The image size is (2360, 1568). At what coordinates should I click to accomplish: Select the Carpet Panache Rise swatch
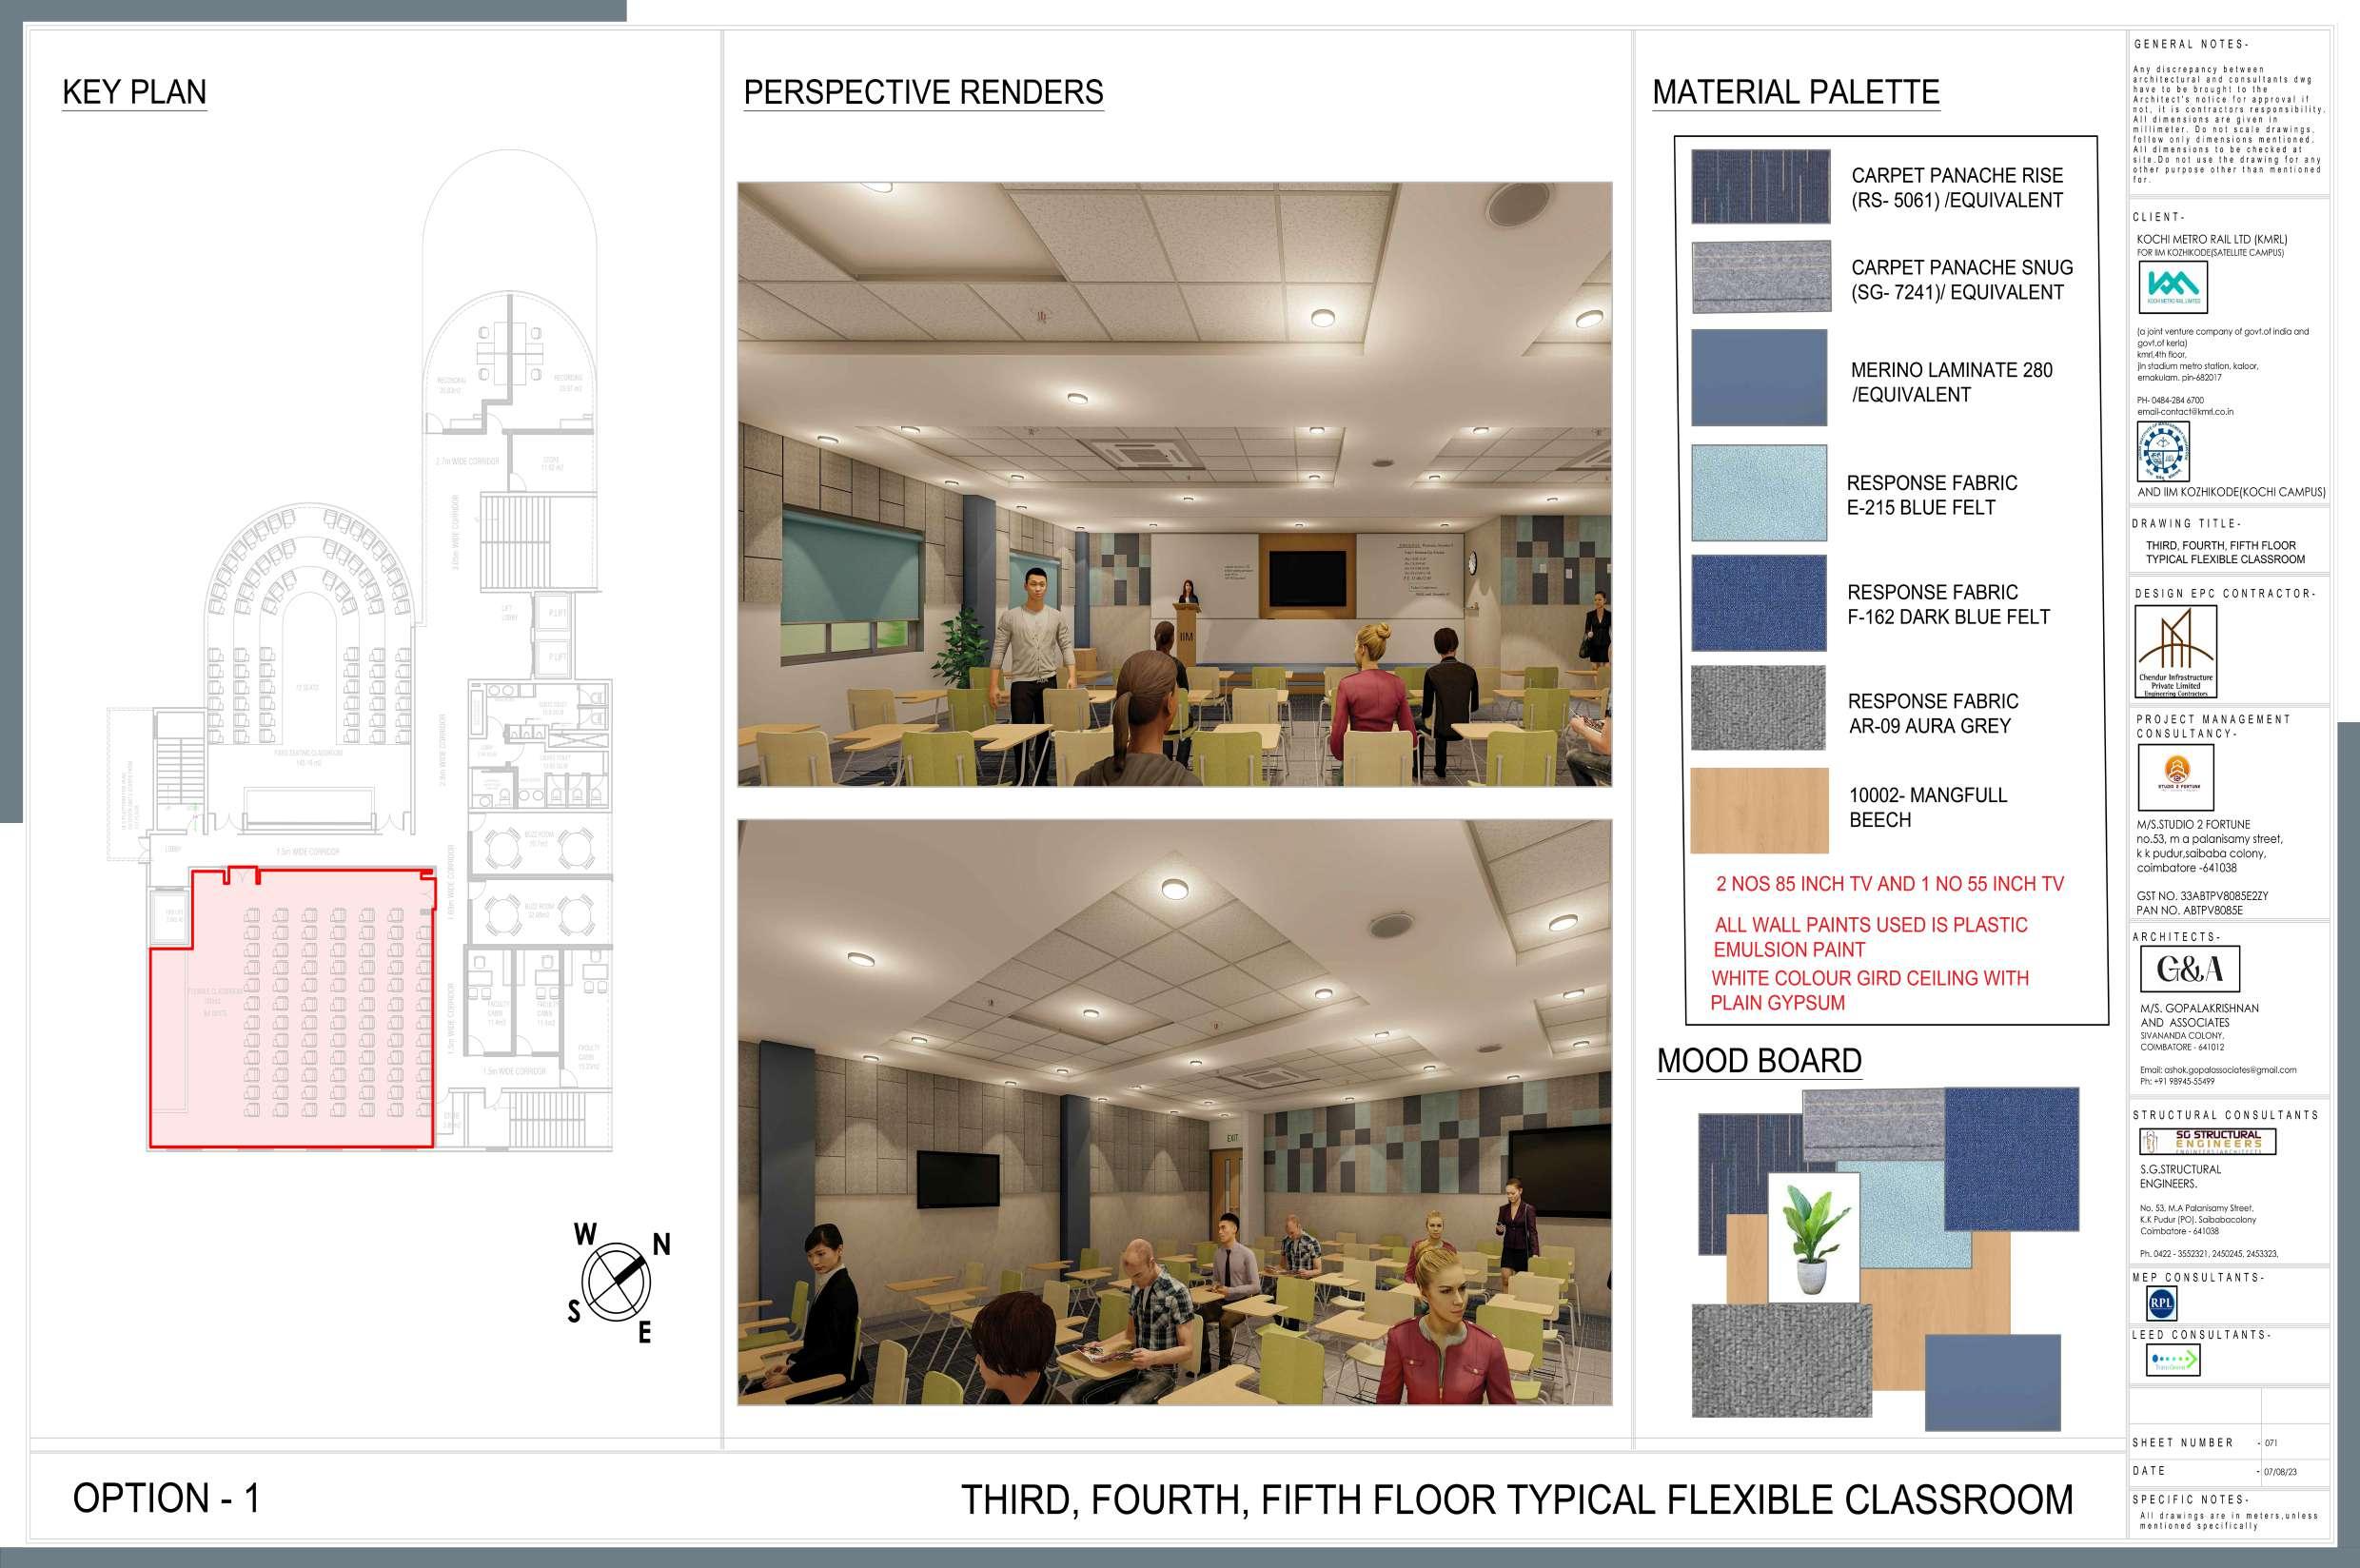(x=1761, y=186)
